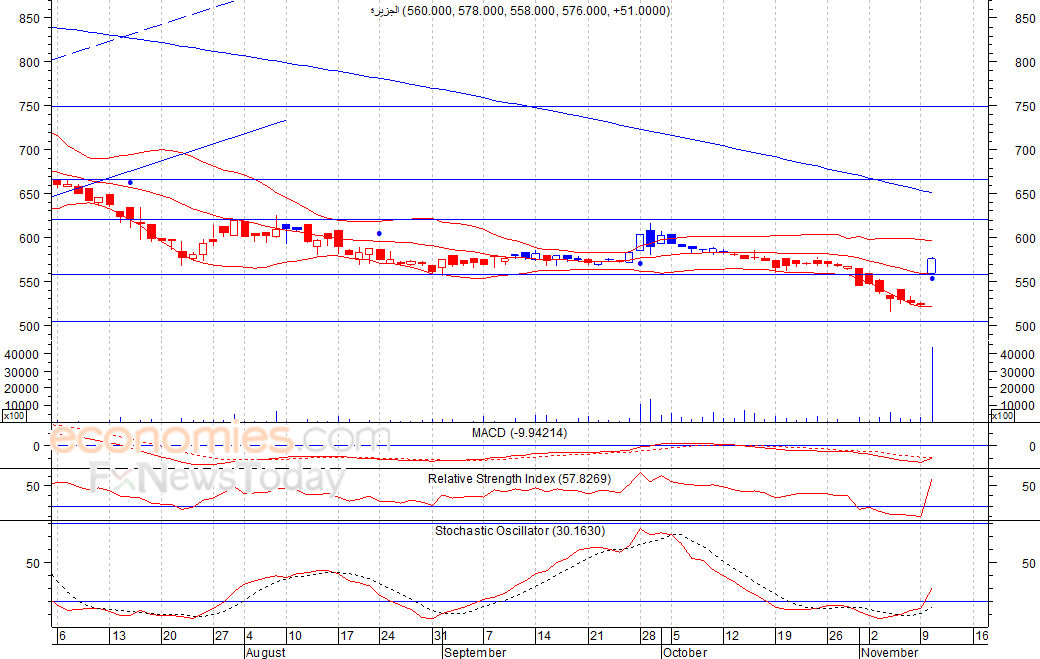Image resolution: width=1040 pixels, height=659 pixels.
Task: Click the 800 label on right price axis
Action: click(1025, 62)
